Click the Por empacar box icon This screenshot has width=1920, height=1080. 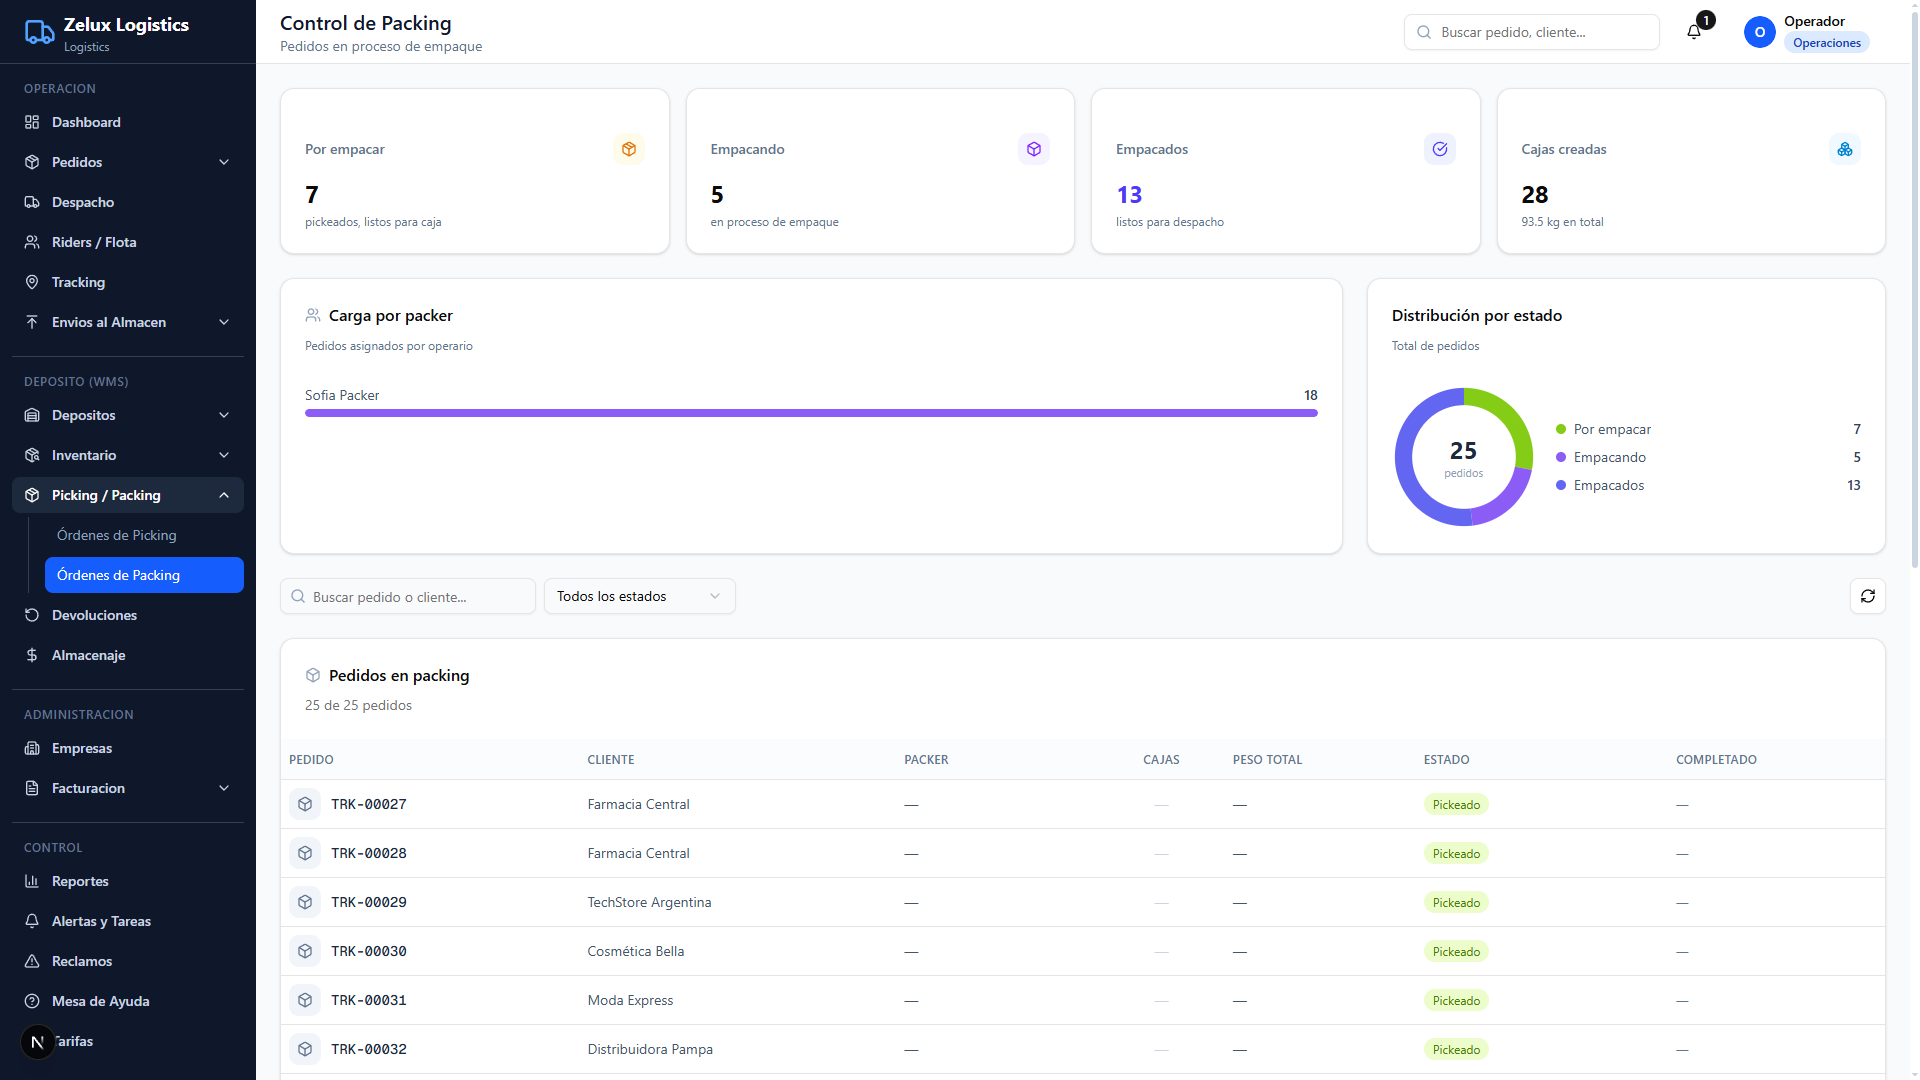[629, 149]
